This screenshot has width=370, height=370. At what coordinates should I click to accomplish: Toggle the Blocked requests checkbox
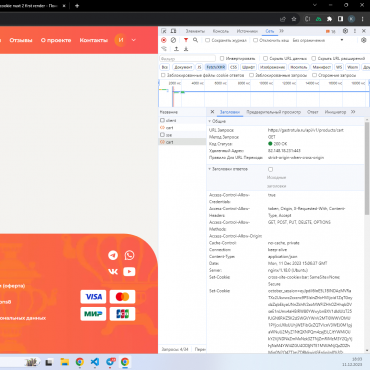tap(252, 75)
